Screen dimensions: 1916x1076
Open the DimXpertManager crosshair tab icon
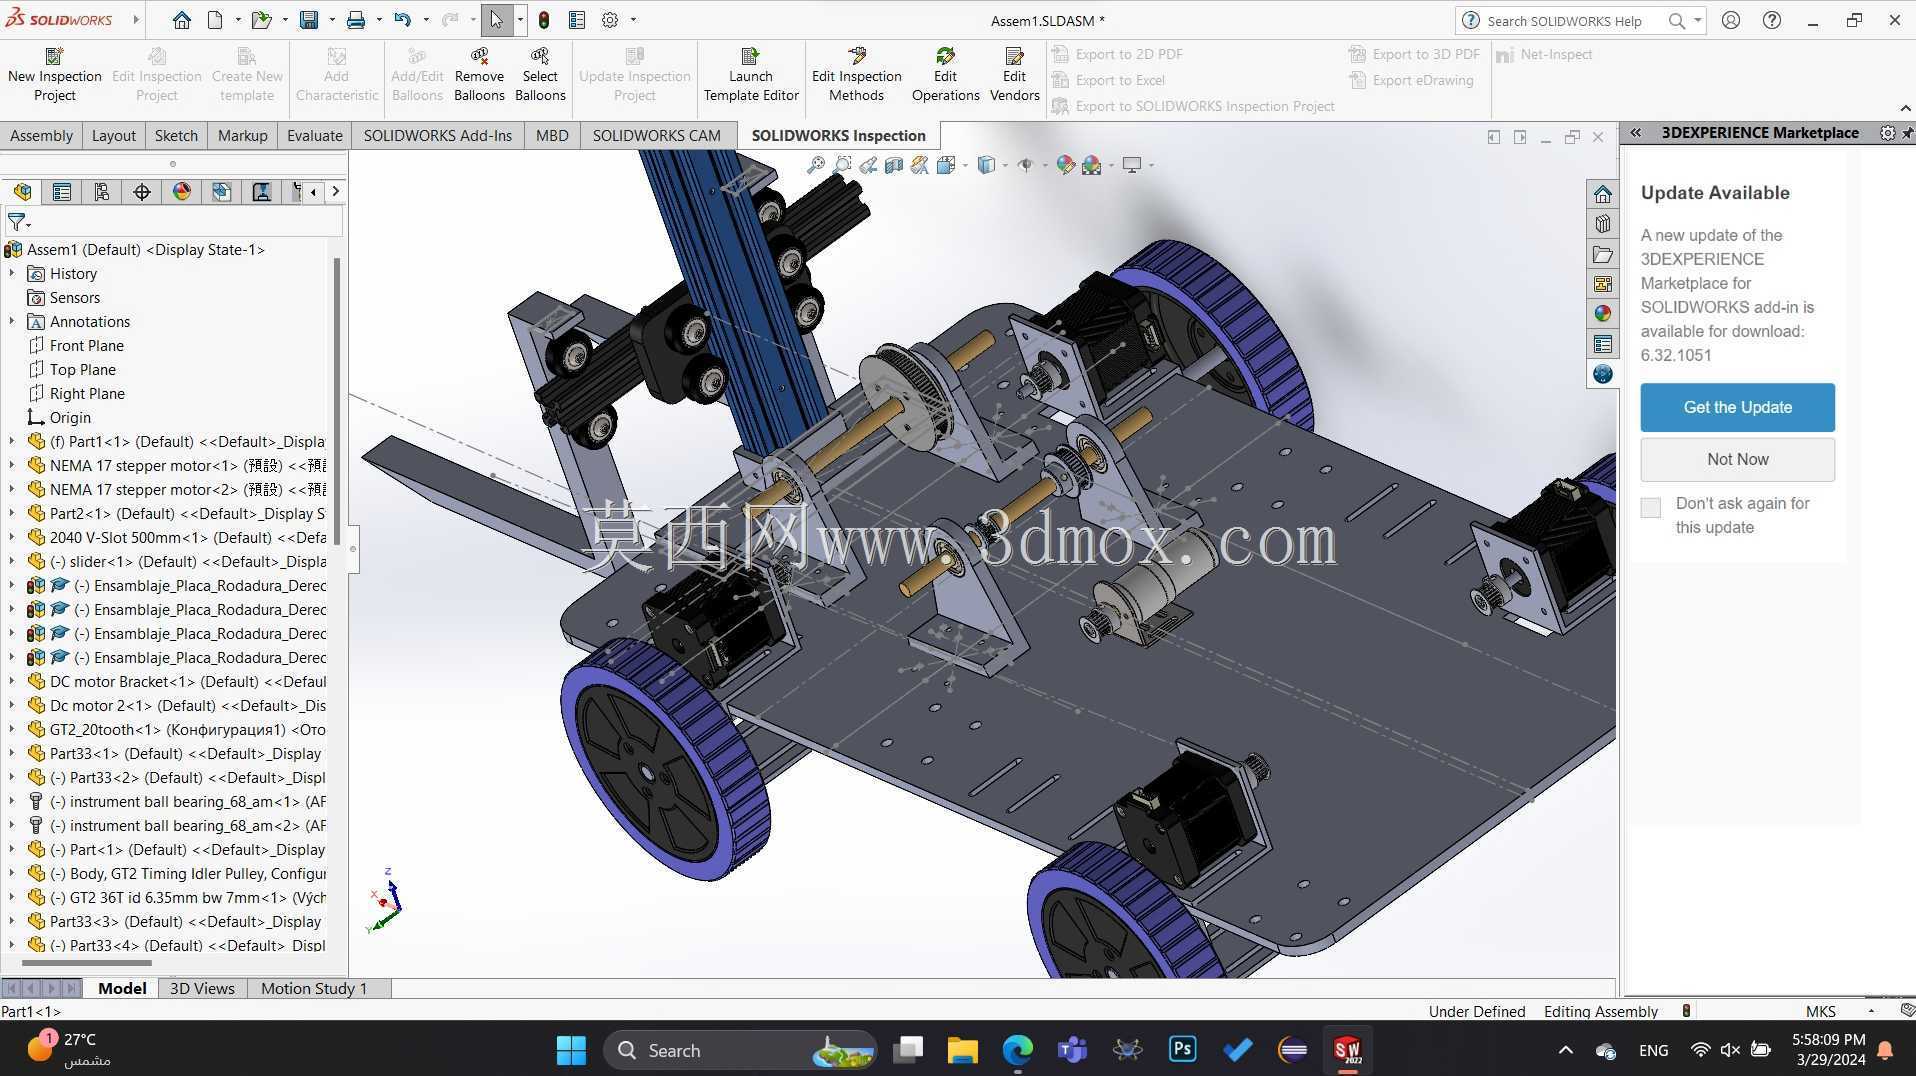142,192
